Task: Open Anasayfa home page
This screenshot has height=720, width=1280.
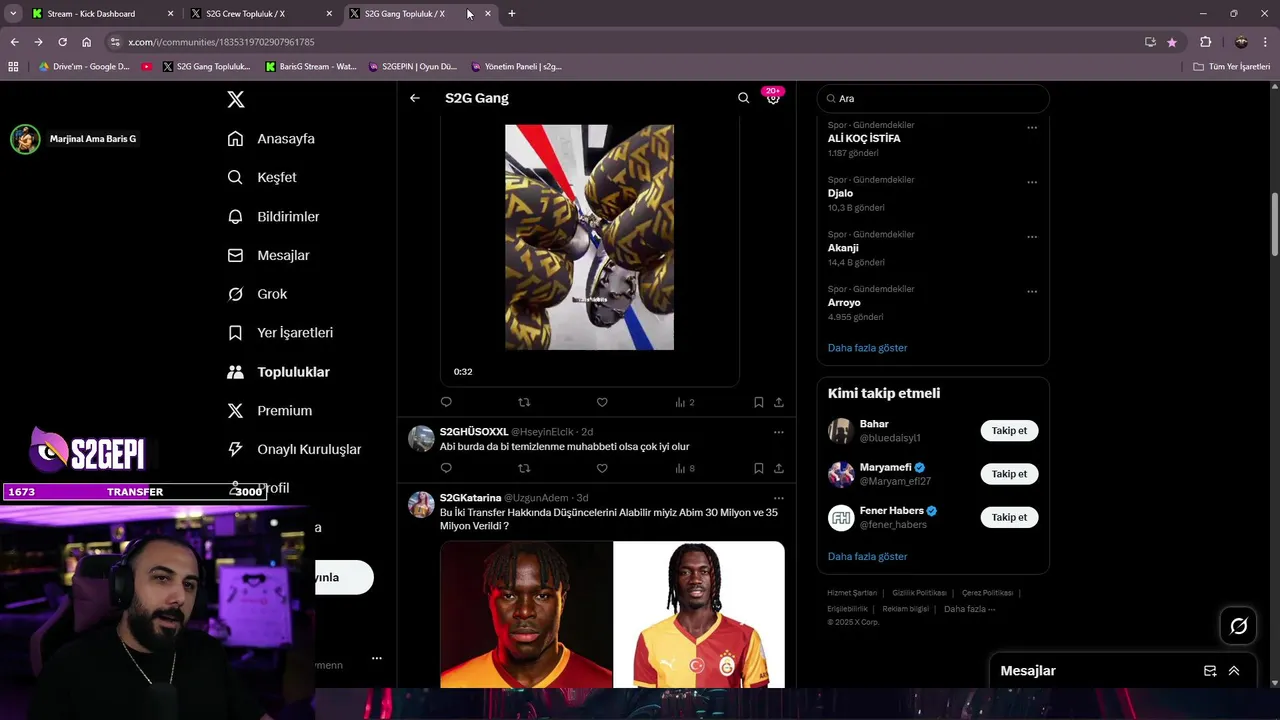Action: point(272,139)
